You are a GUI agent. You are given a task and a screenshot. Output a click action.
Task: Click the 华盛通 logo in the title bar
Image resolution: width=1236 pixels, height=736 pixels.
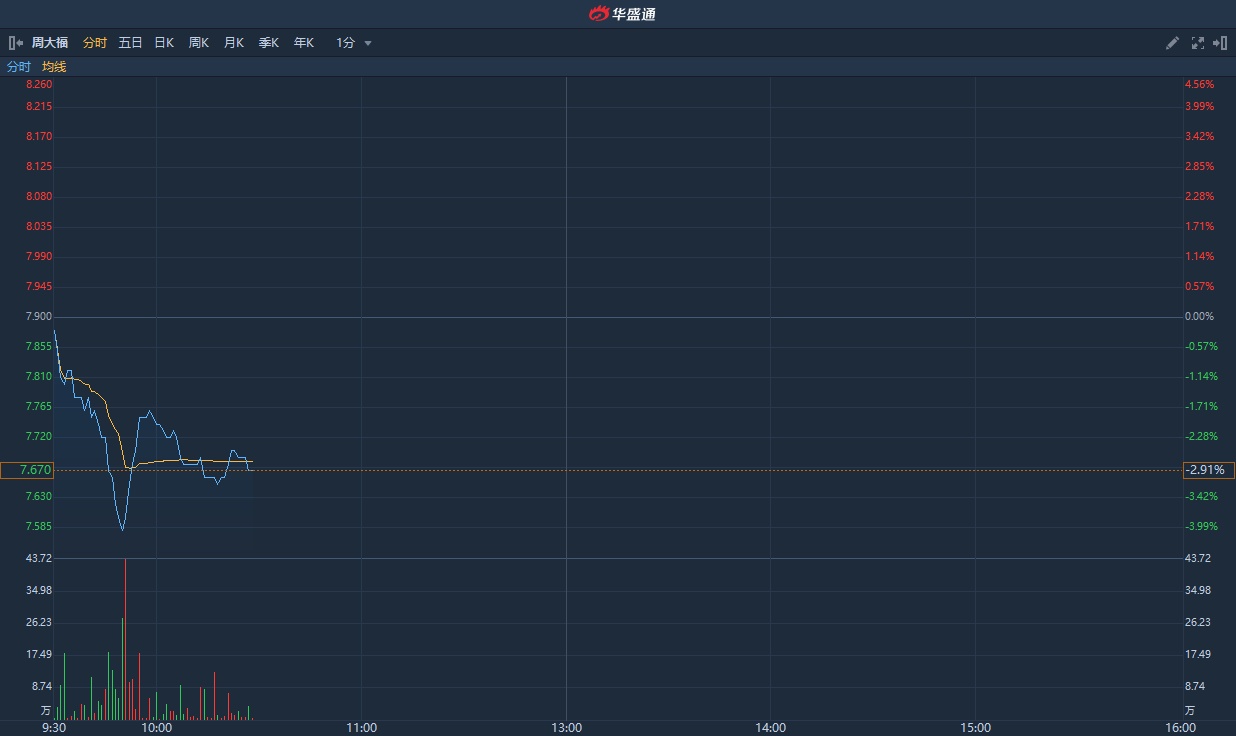pyautogui.click(x=621, y=14)
